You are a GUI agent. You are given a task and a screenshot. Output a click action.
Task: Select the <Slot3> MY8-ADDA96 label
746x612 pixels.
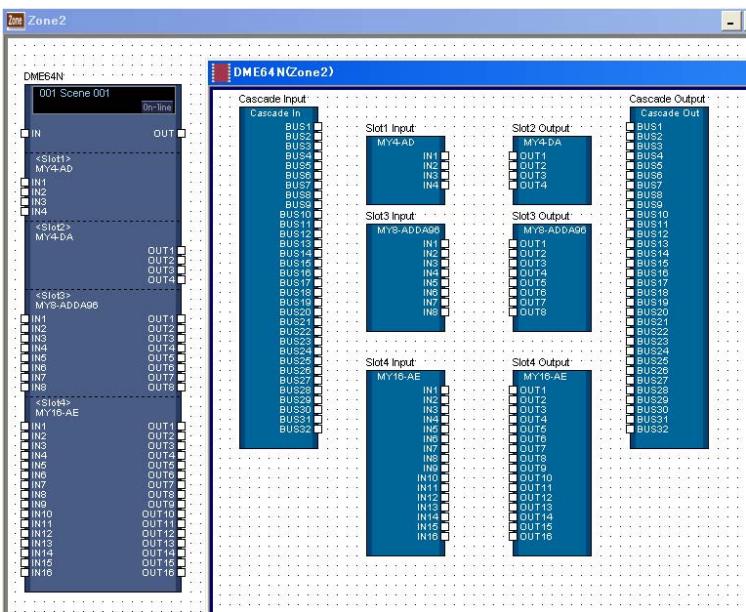[67, 300]
